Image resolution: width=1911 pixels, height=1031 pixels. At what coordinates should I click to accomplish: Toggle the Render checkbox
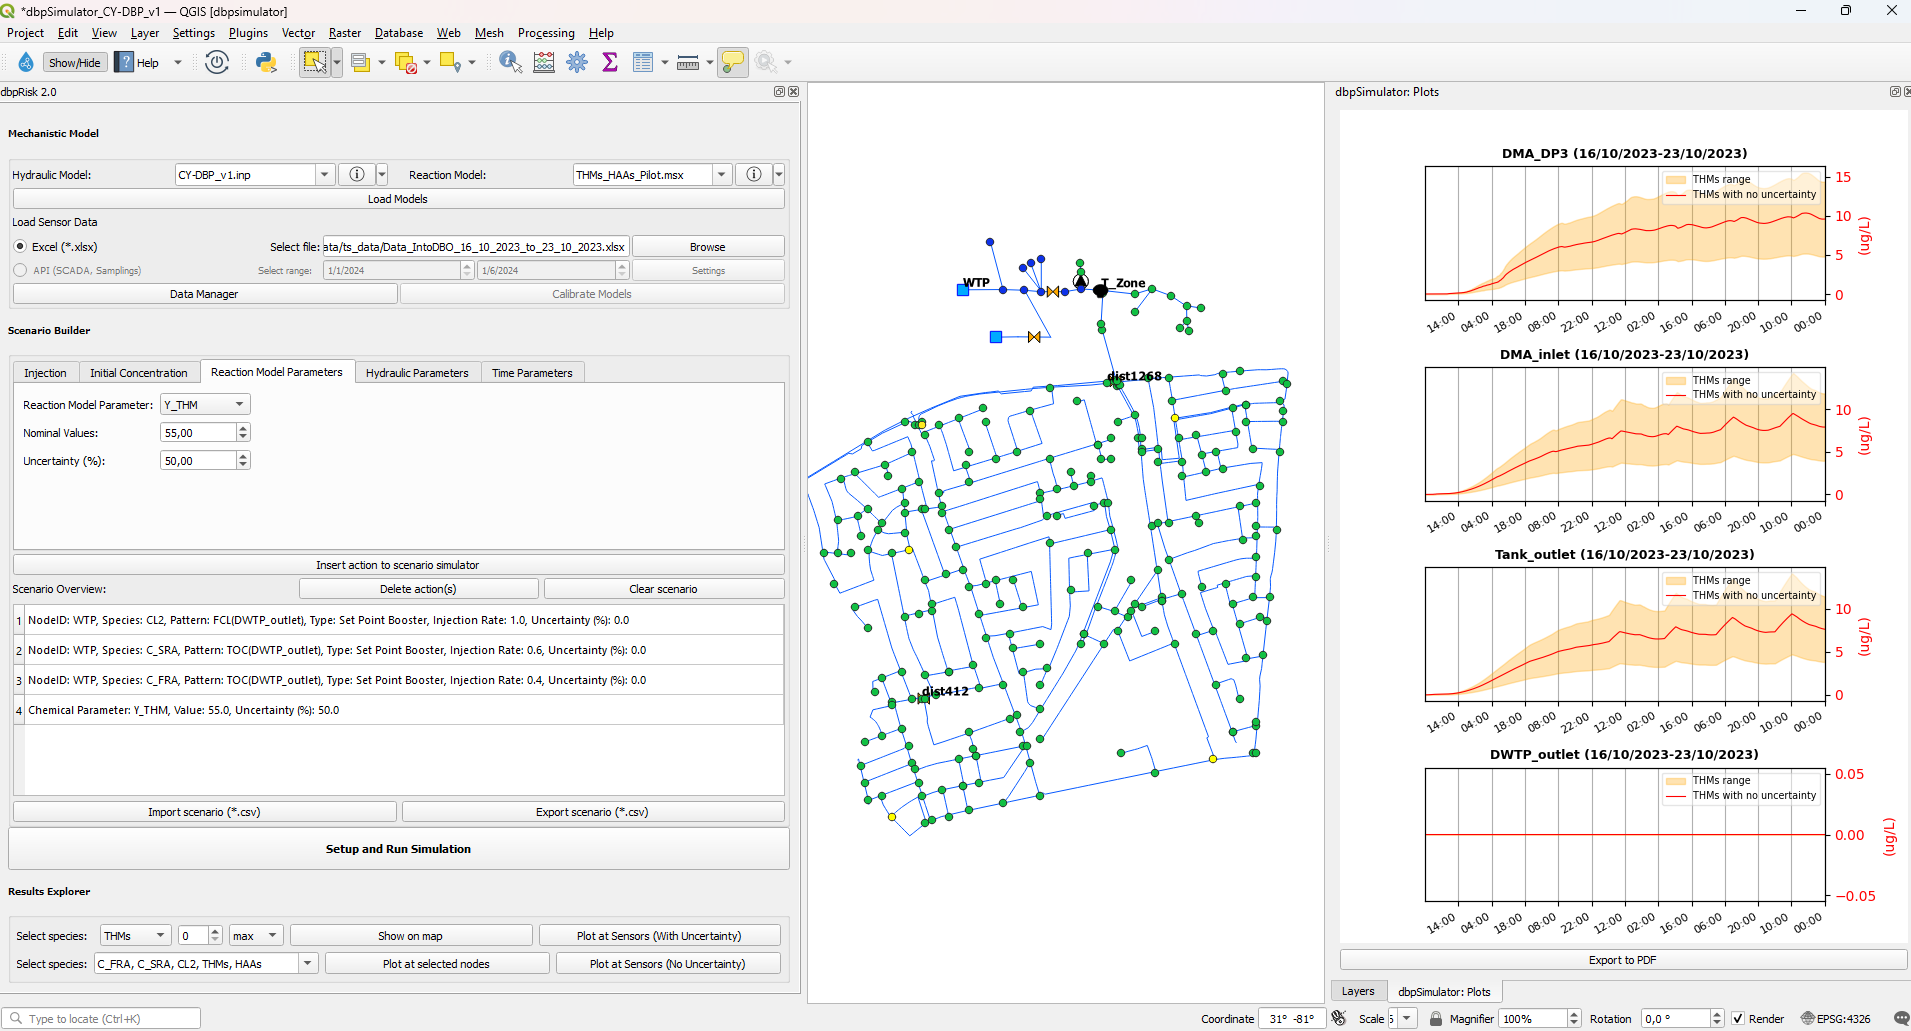click(x=1738, y=1018)
